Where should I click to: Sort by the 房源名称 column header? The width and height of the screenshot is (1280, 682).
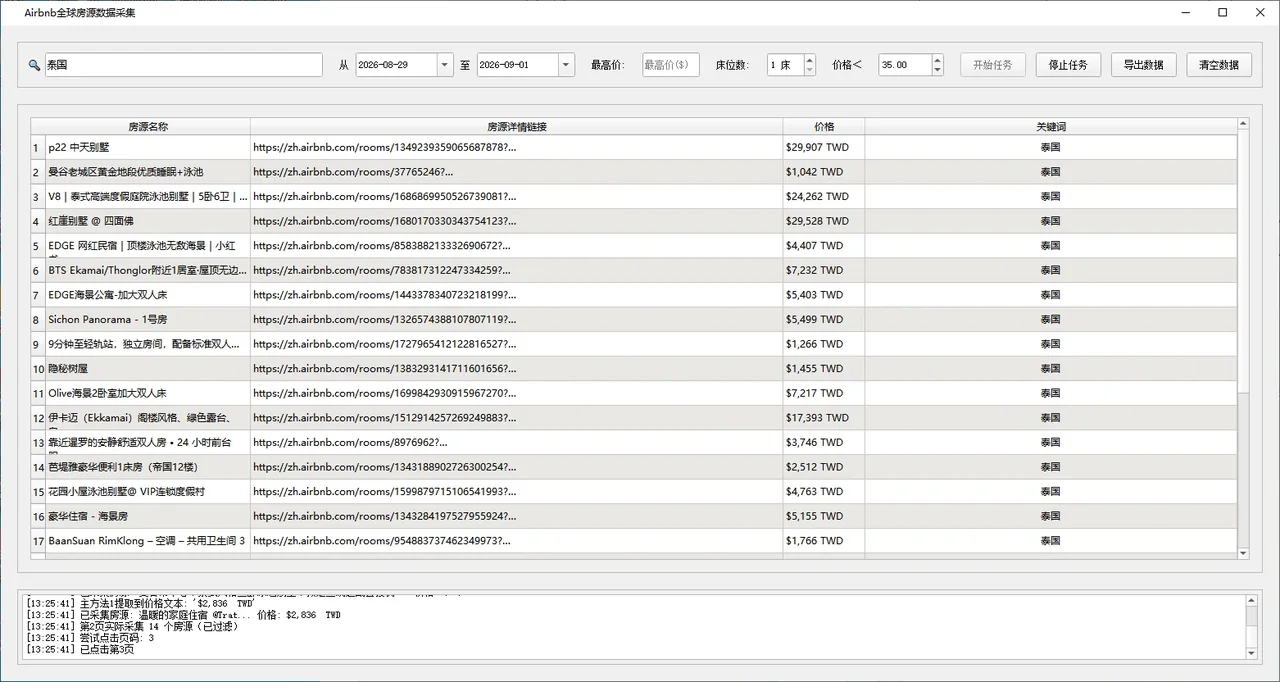(148, 127)
